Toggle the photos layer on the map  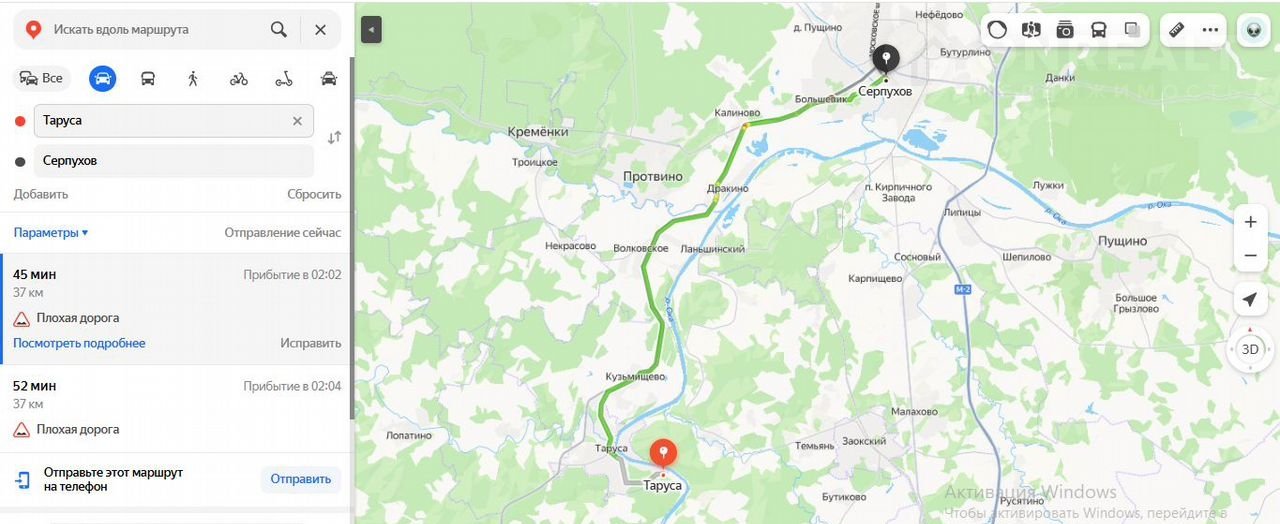pyautogui.click(x=1065, y=30)
